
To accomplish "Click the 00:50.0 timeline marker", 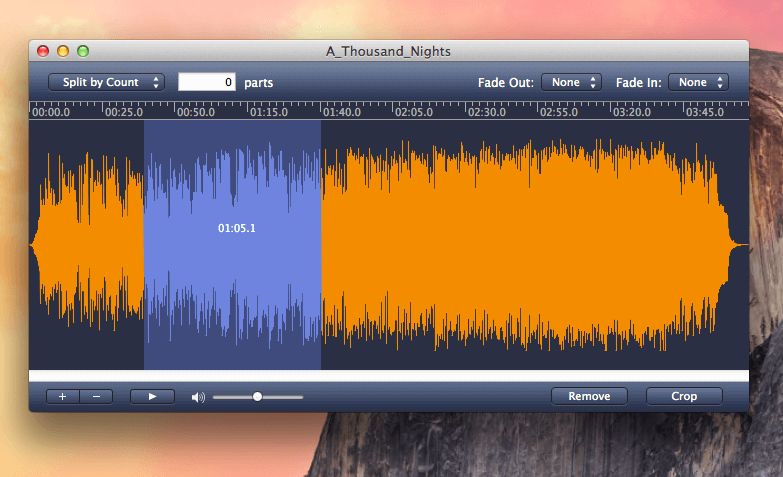I will point(196,112).
